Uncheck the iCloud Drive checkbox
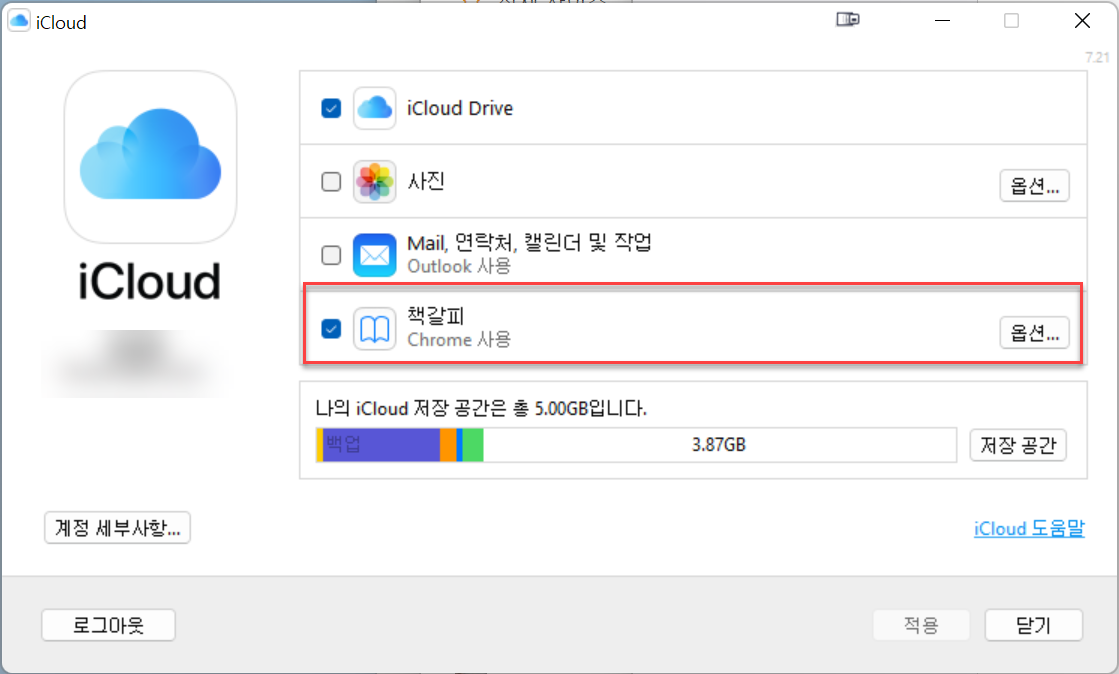This screenshot has height=674, width=1119. click(331, 109)
